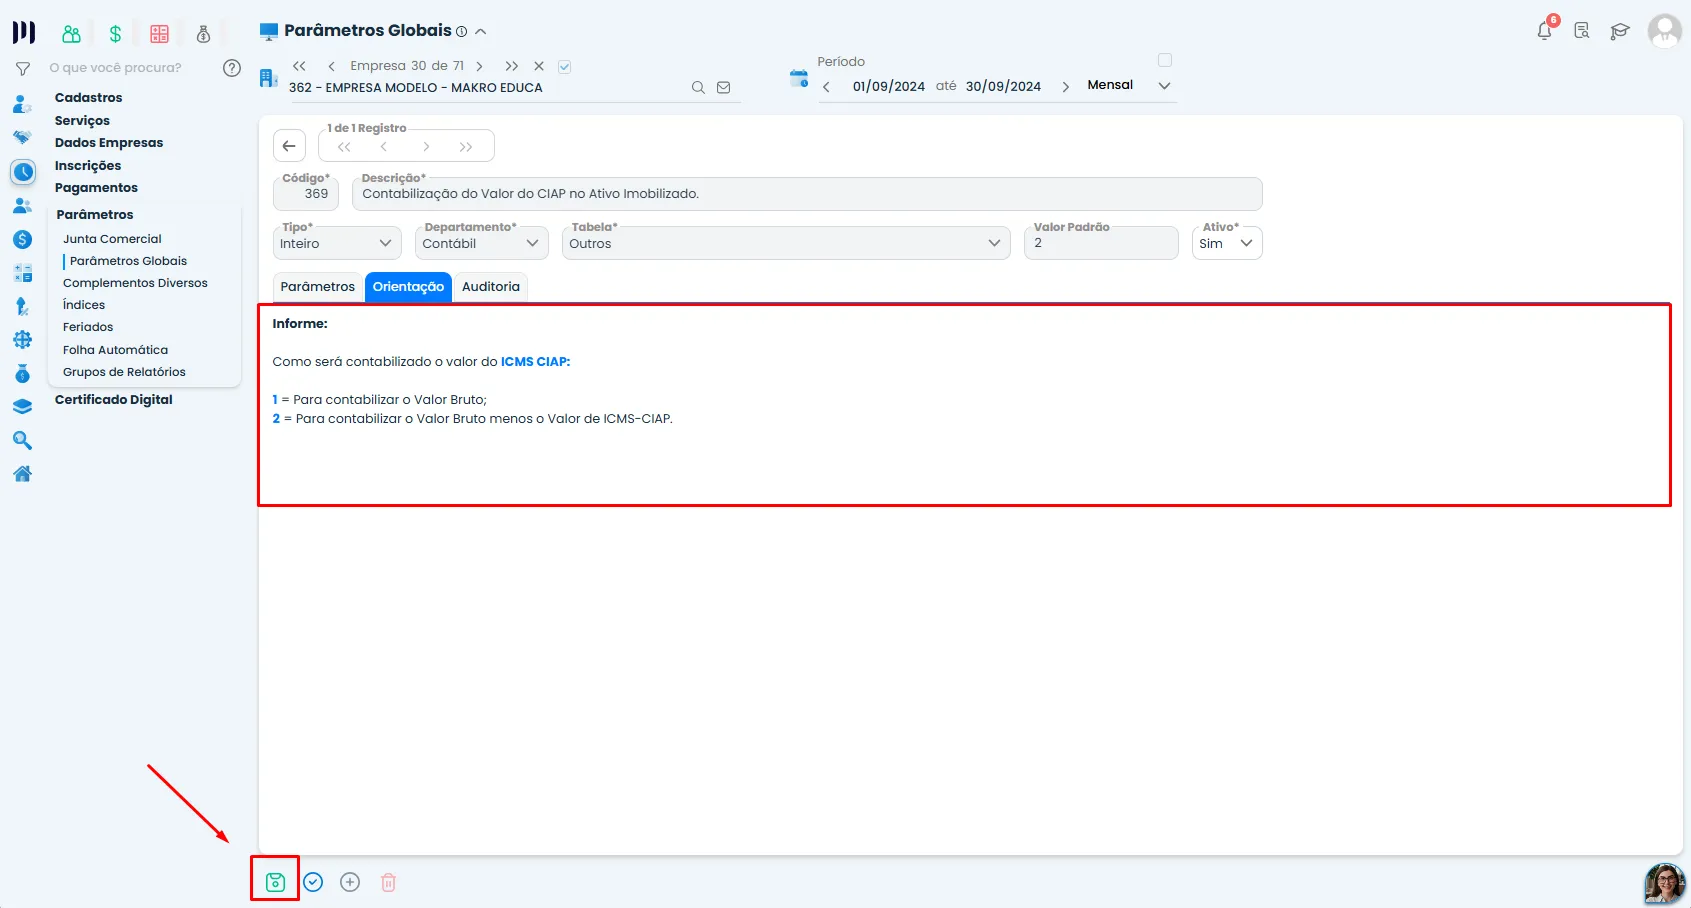Open the graduation cap training icon
This screenshot has height=908, width=1691.
1619,31
